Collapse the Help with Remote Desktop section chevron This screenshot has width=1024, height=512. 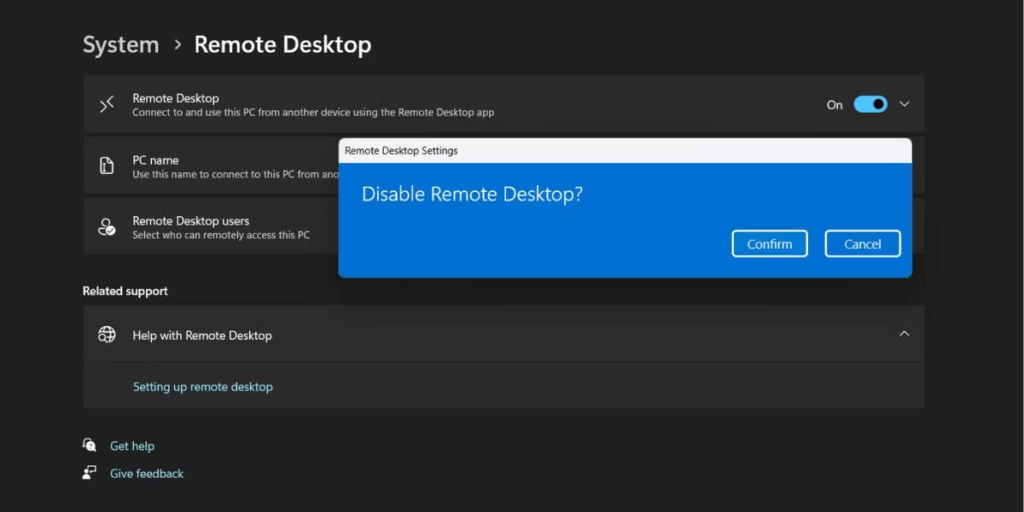(904, 334)
